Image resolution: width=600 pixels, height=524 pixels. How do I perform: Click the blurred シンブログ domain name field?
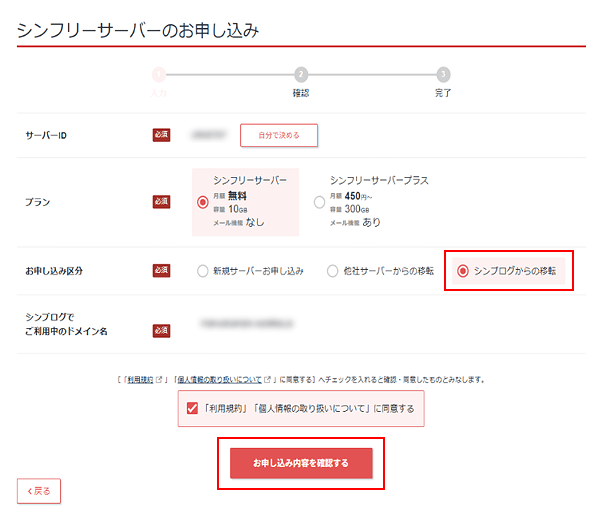click(x=247, y=324)
